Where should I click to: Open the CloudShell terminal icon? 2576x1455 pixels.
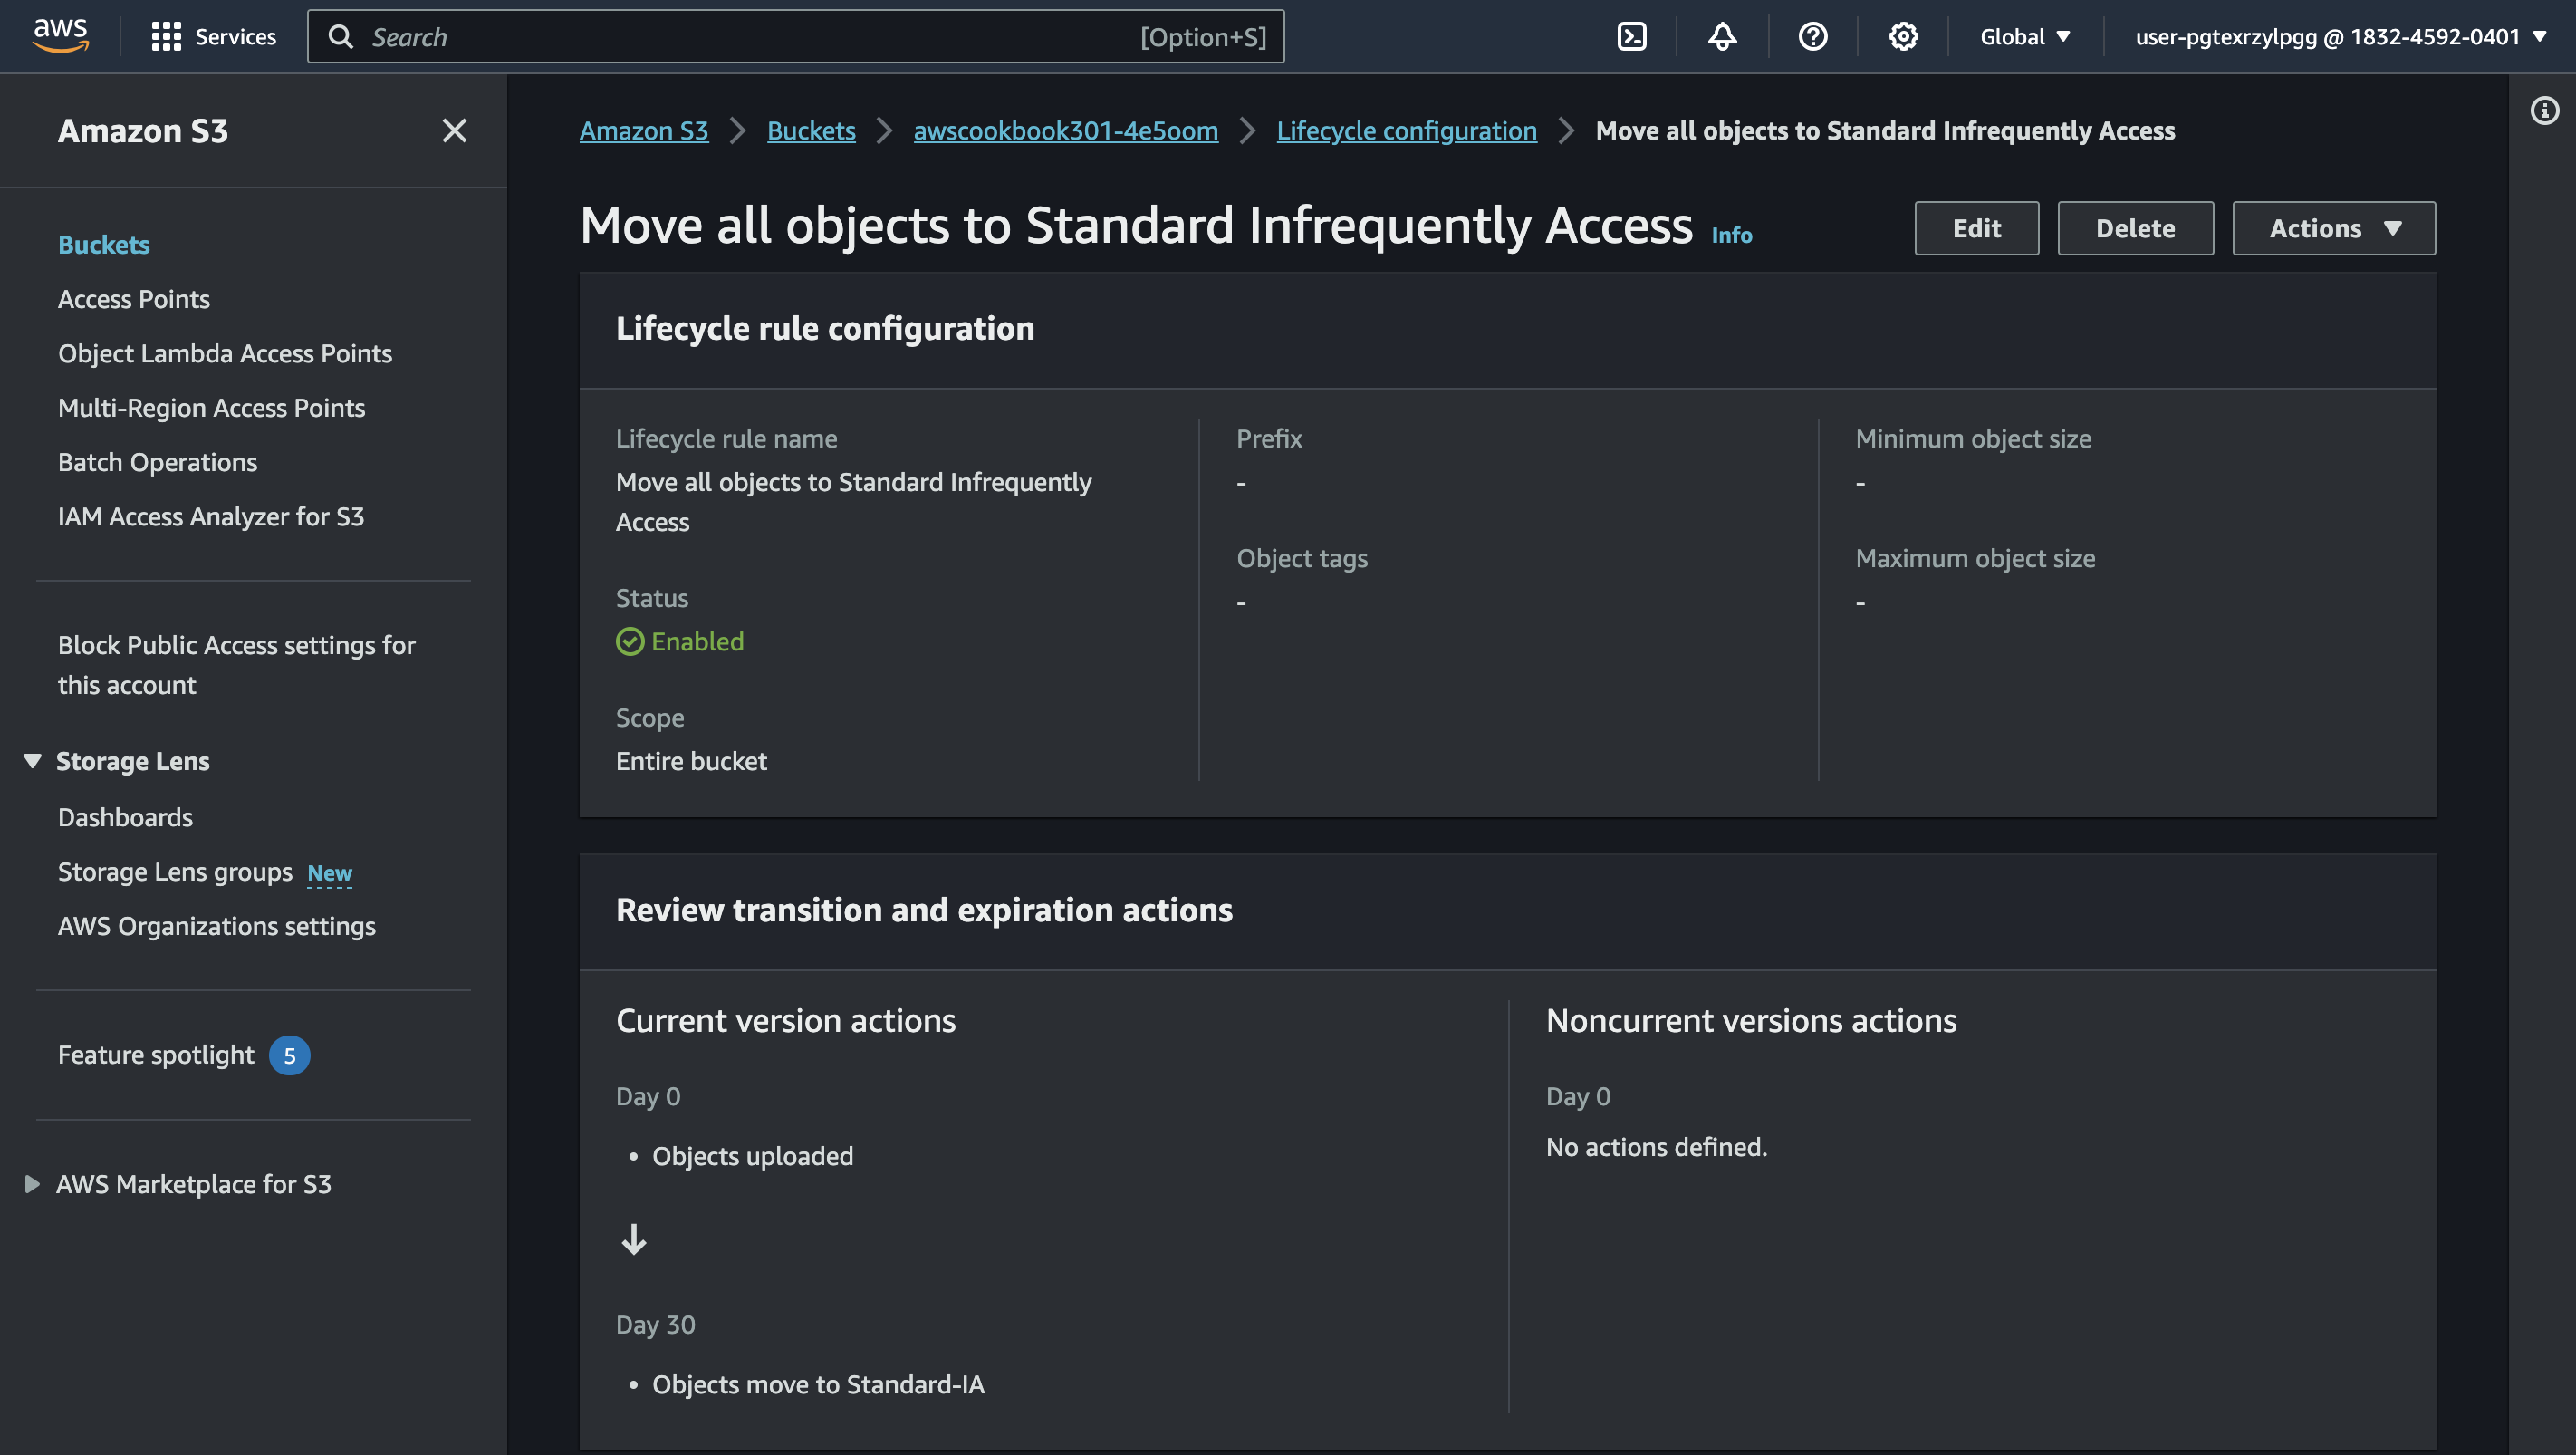pos(1633,36)
